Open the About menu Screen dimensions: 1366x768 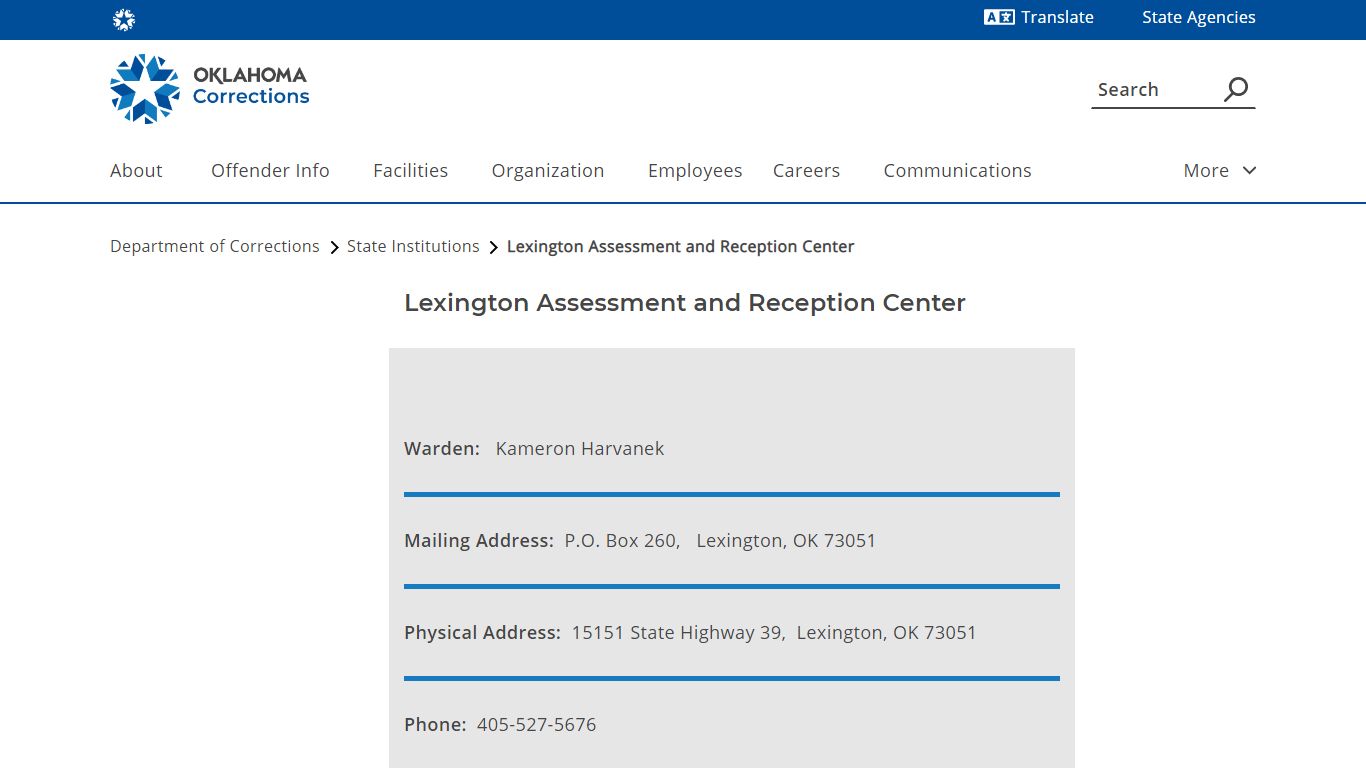tap(136, 170)
